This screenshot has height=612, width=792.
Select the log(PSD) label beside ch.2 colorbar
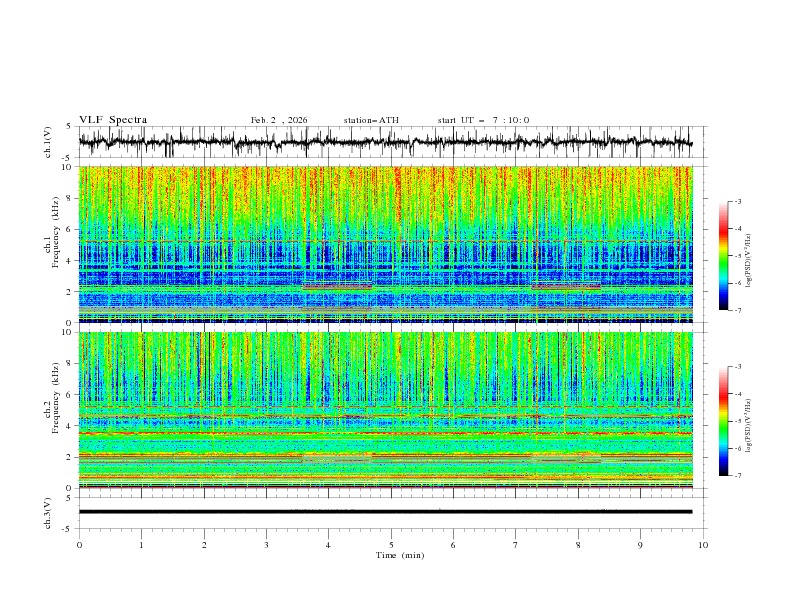point(748,426)
